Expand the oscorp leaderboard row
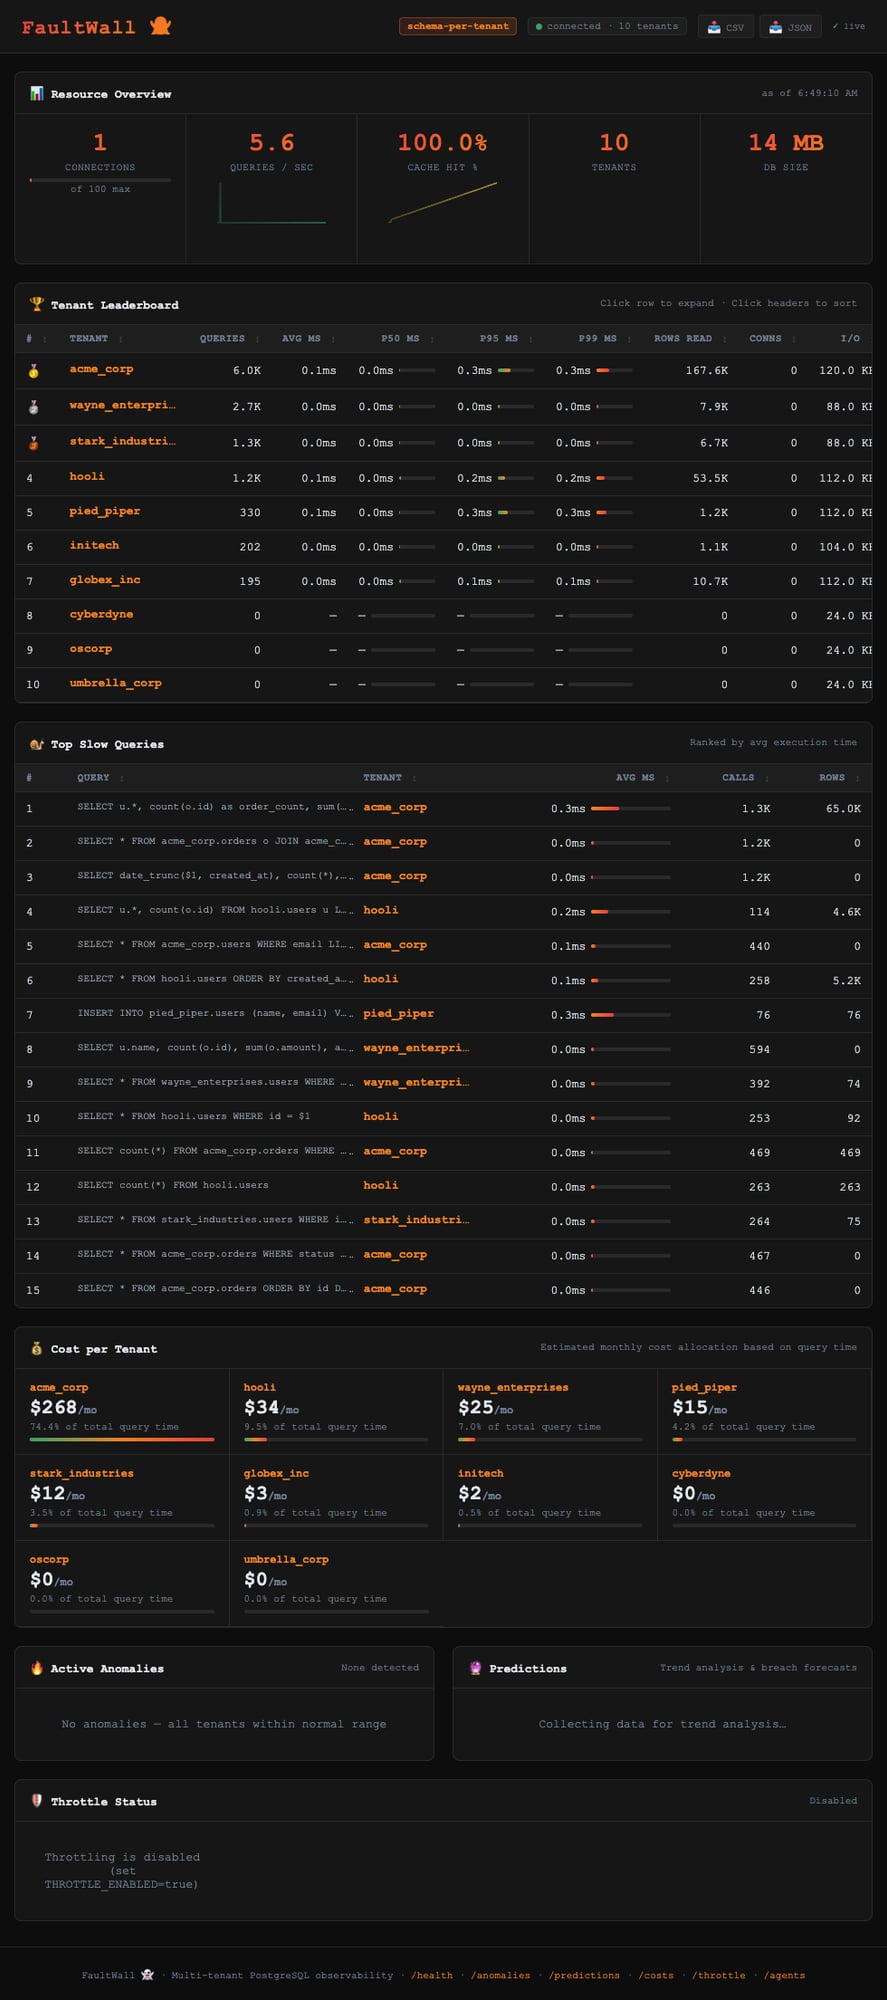Image resolution: width=887 pixels, height=2000 pixels. click(x=443, y=650)
